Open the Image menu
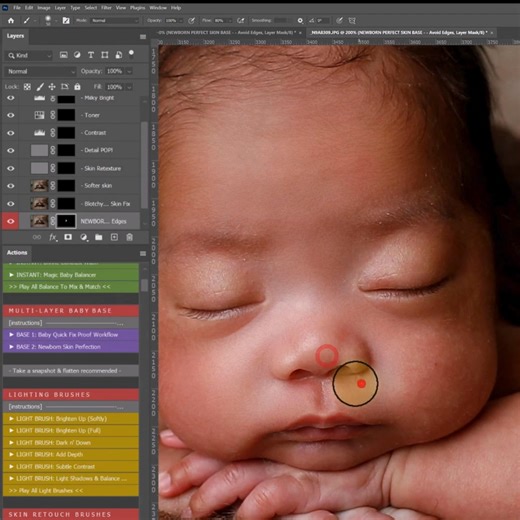This screenshot has width=520, height=520. [44, 7]
